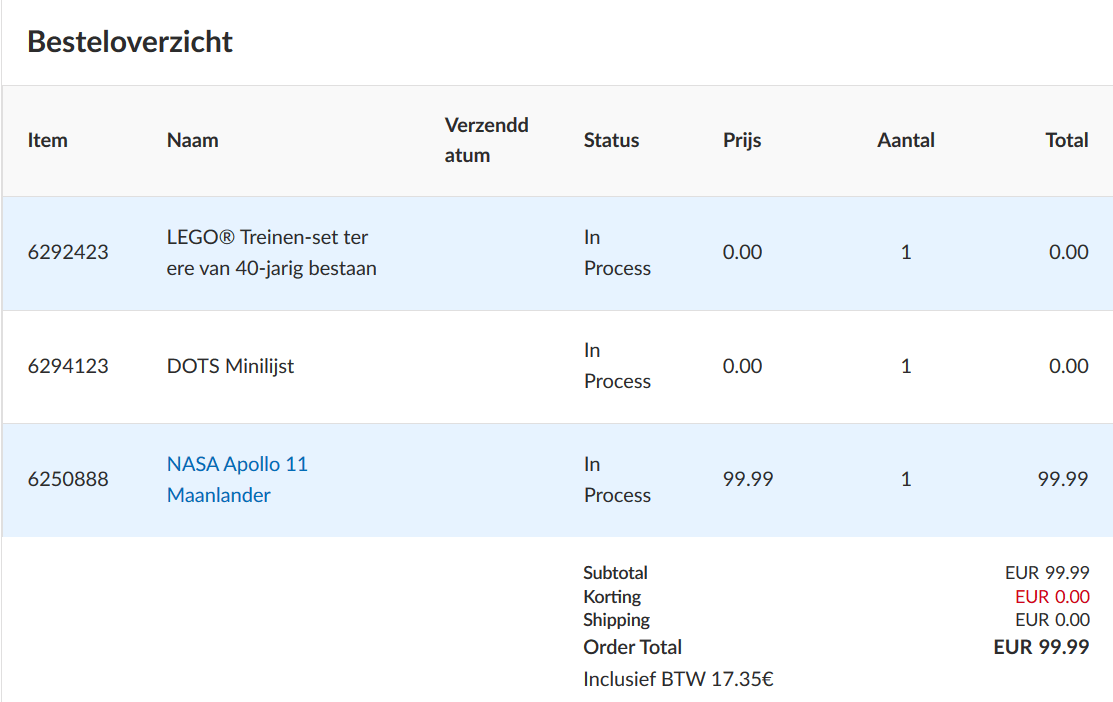
Task: Click the Aantal column header
Action: 906,140
